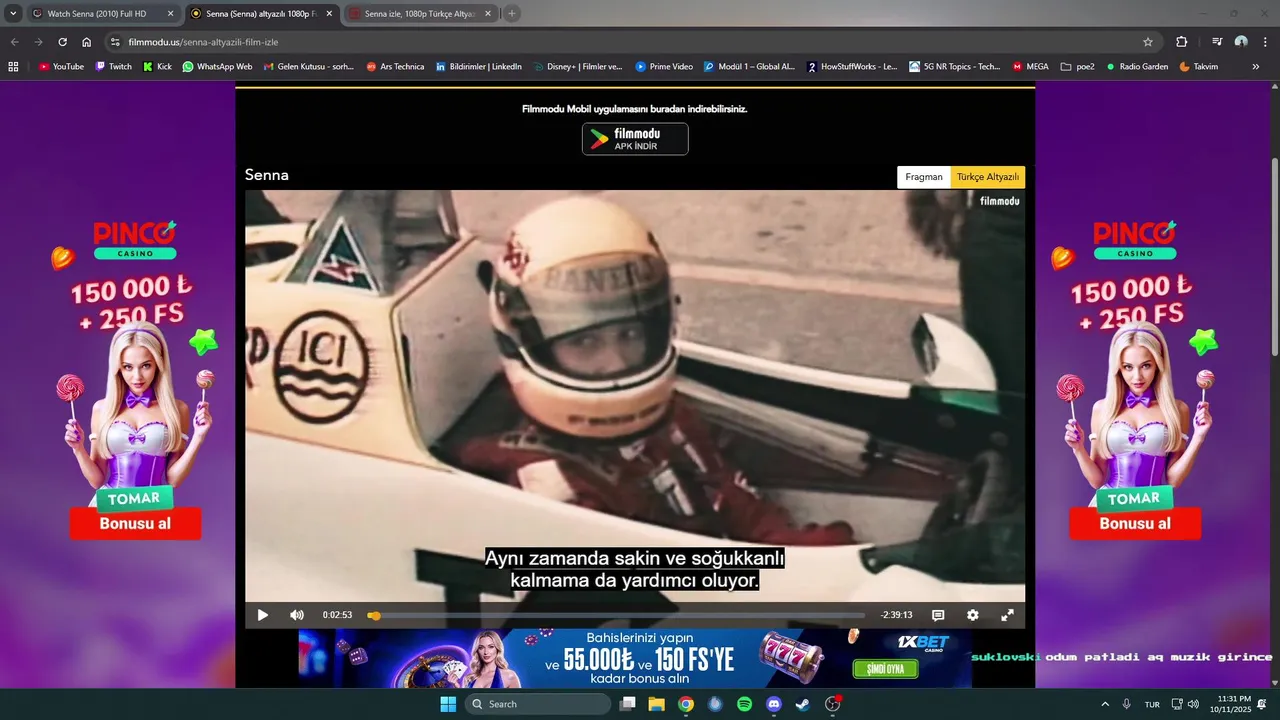Enter fullscreen video mode
1280x720 pixels.
click(x=1007, y=615)
